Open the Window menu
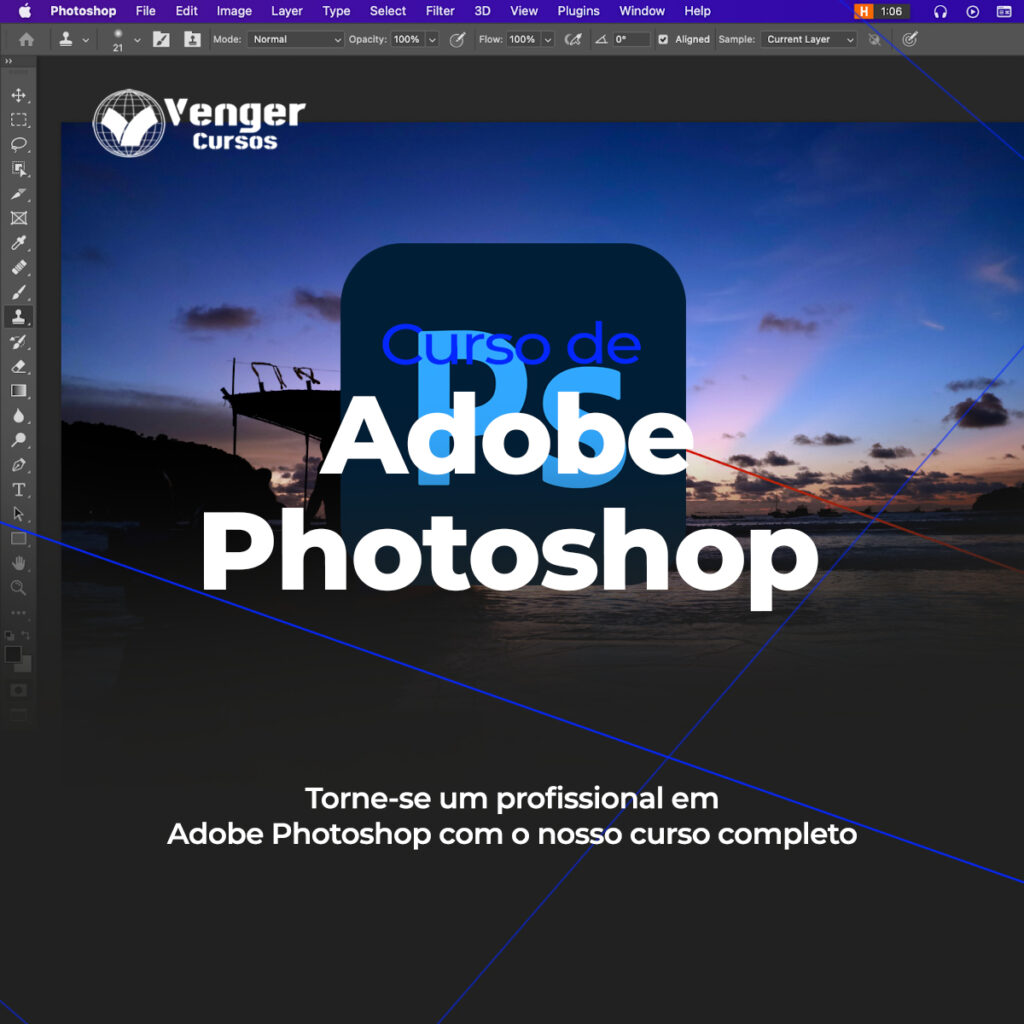 (x=641, y=11)
